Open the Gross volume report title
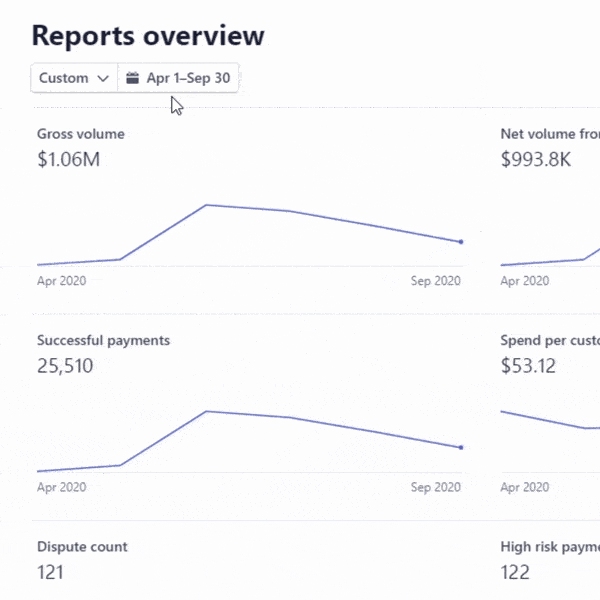600x600 pixels. [81, 134]
